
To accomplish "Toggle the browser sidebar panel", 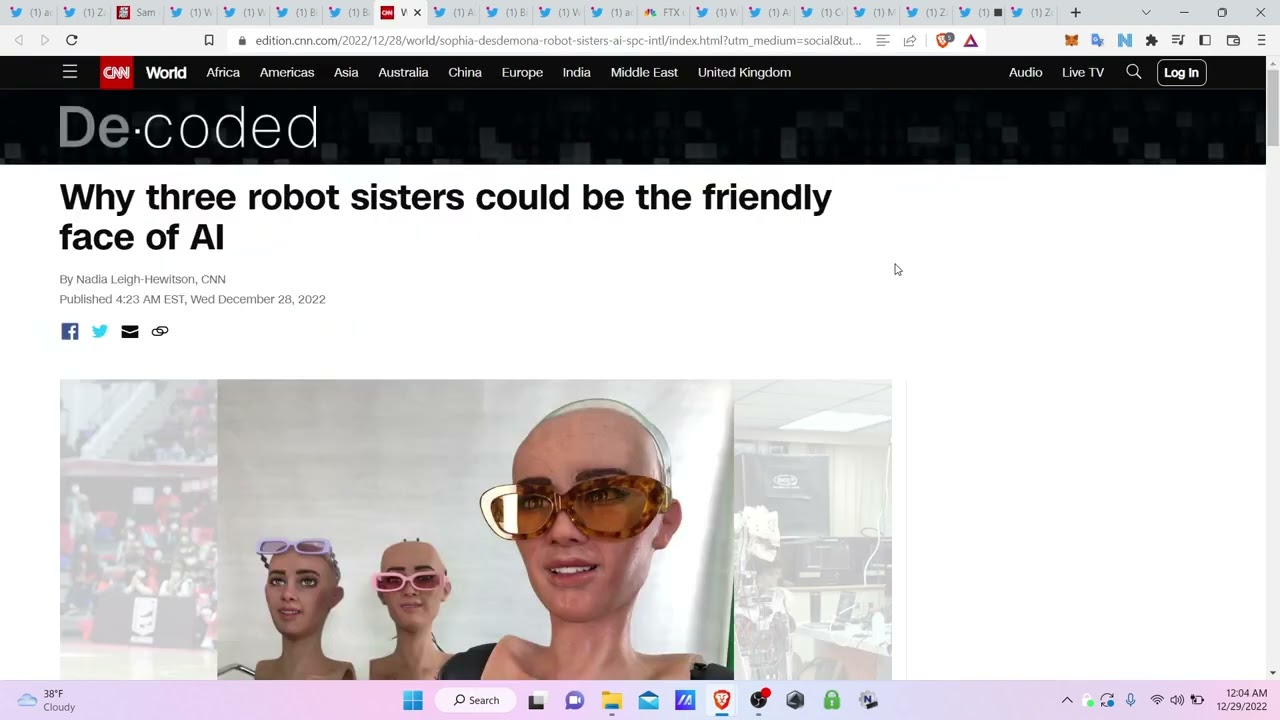I will coord(1205,40).
